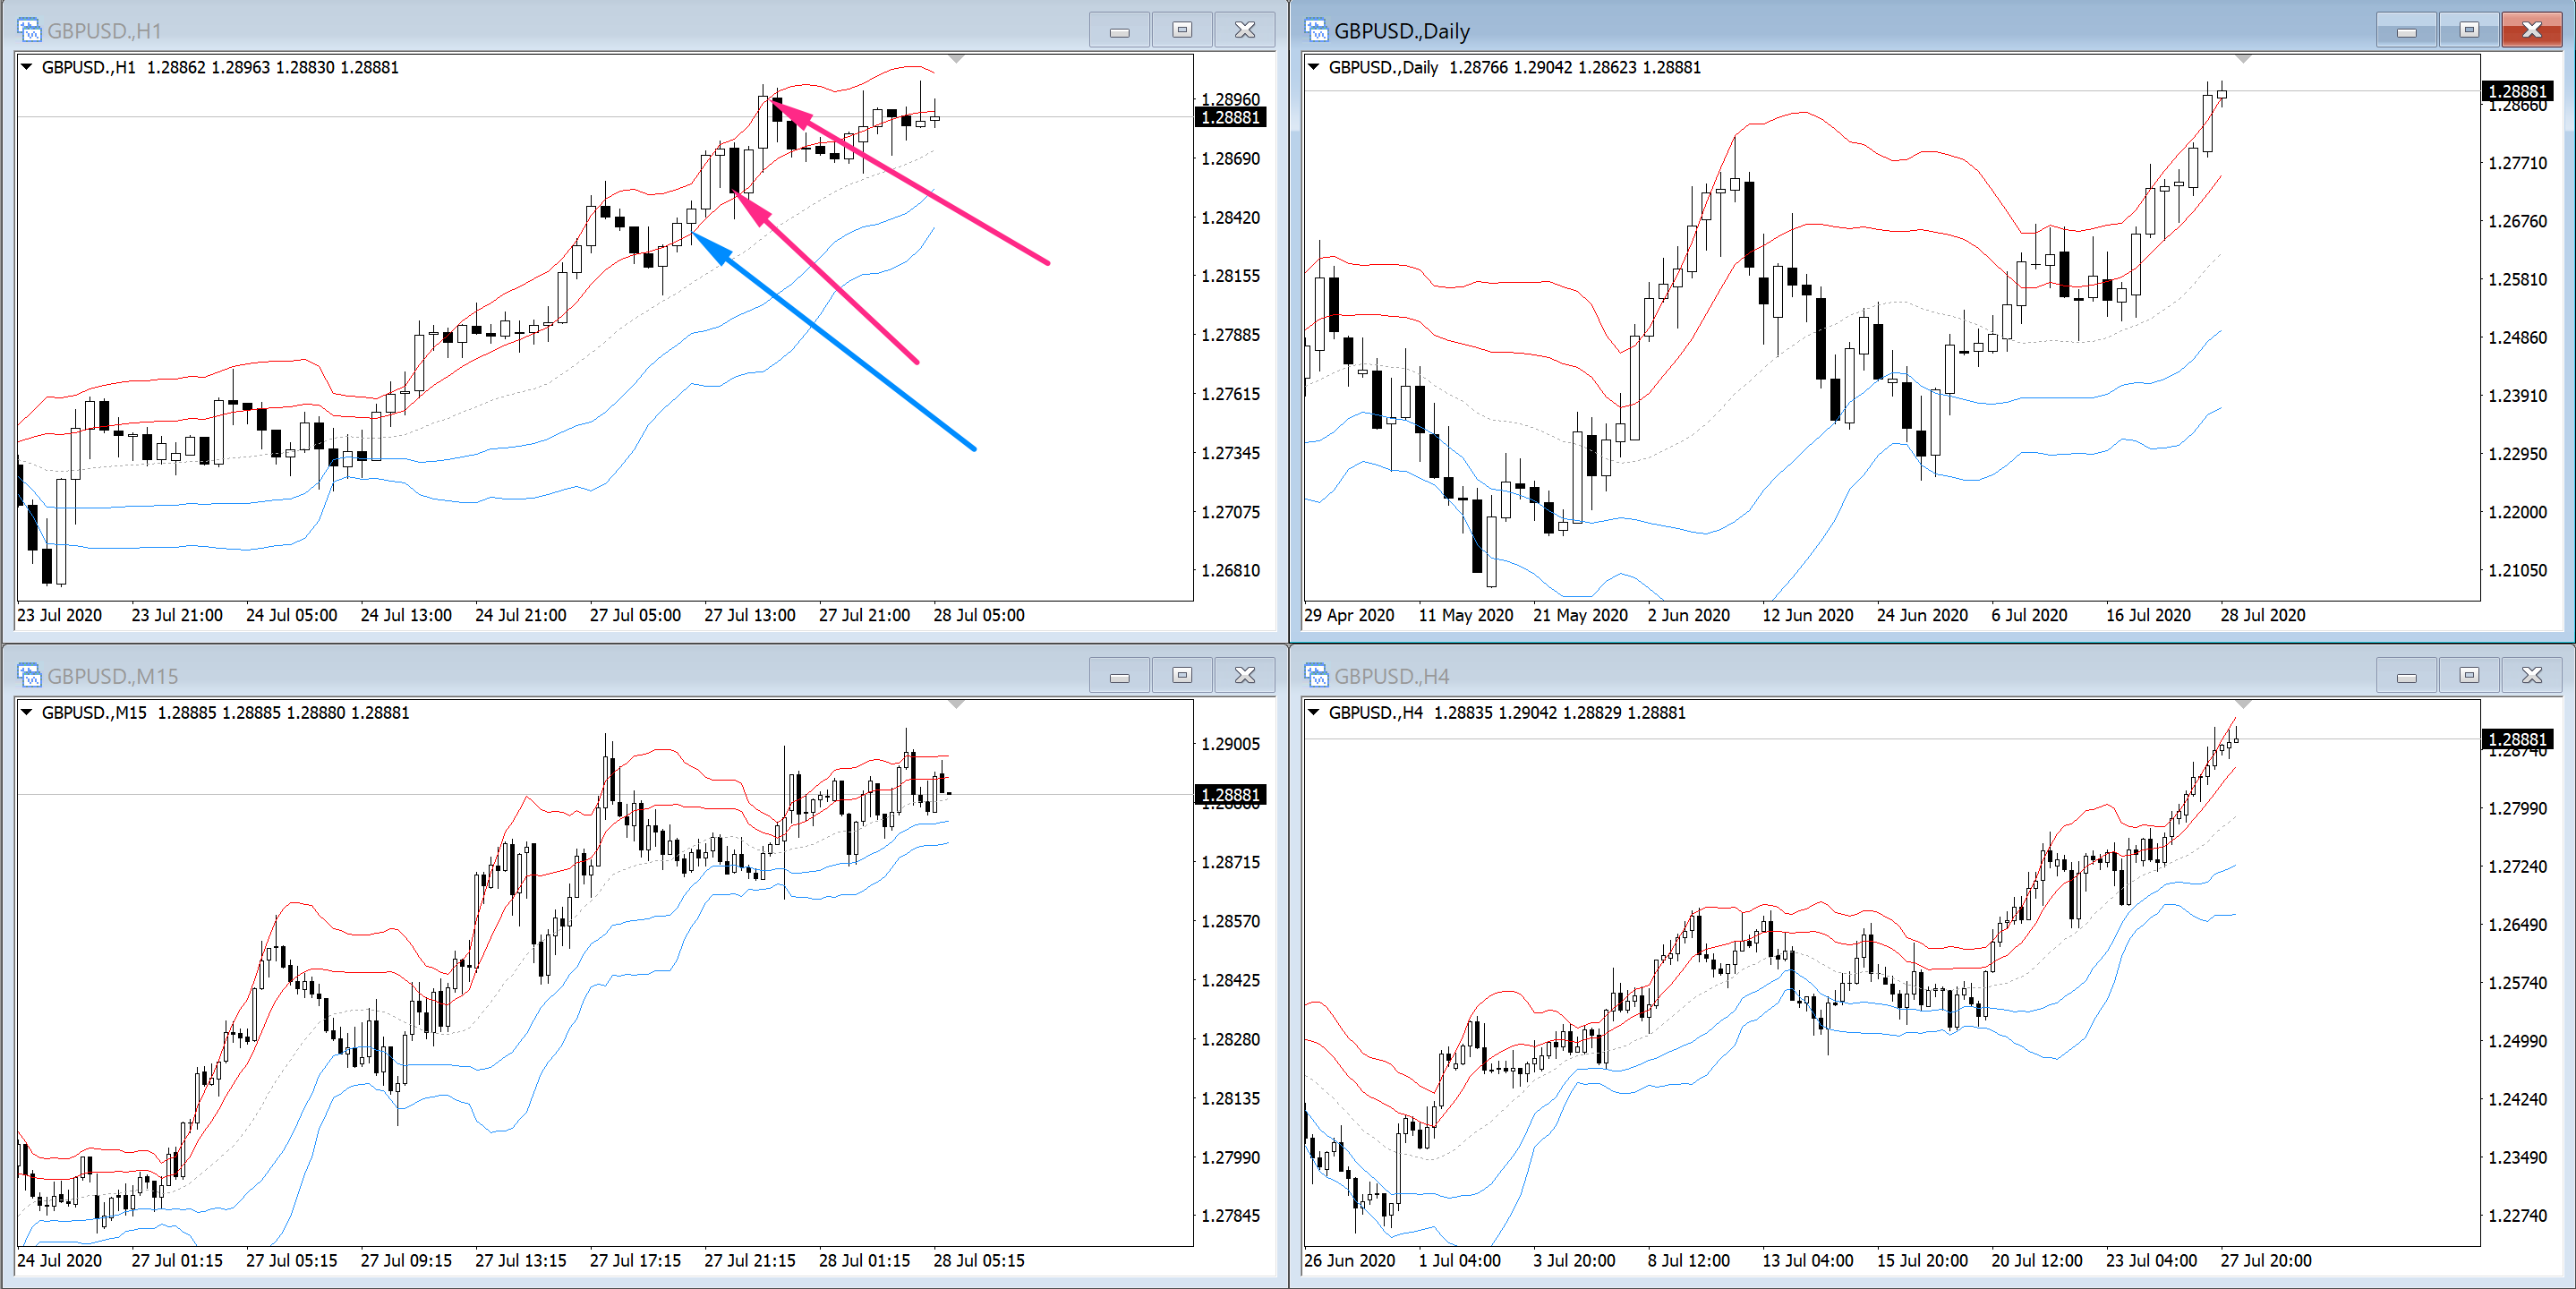Close the GBPUSD.,Daily chart window
The width and height of the screenshot is (2576, 1289).
click(x=2531, y=30)
